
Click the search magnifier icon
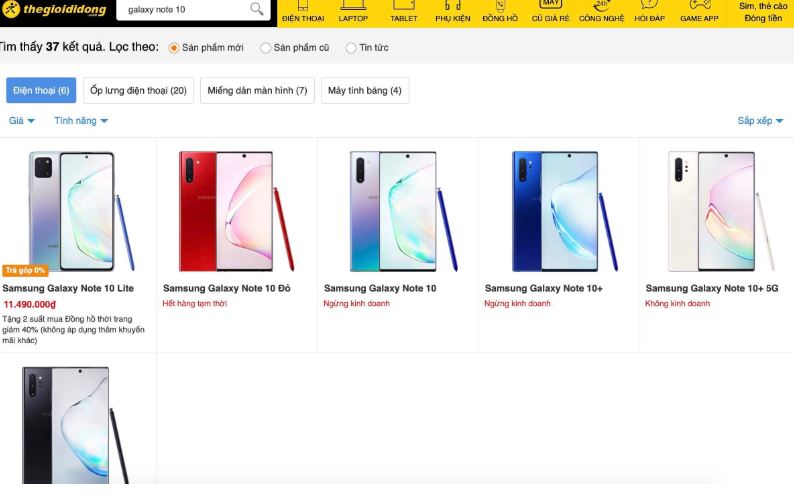click(257, 9)
